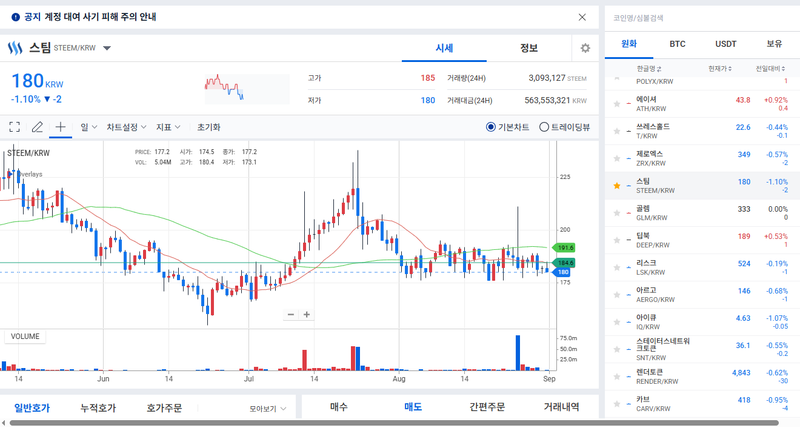This screenshot has width=800, height=427.
Task: Open the 지표 indicators dropdown
Action: tap(168, 127)
